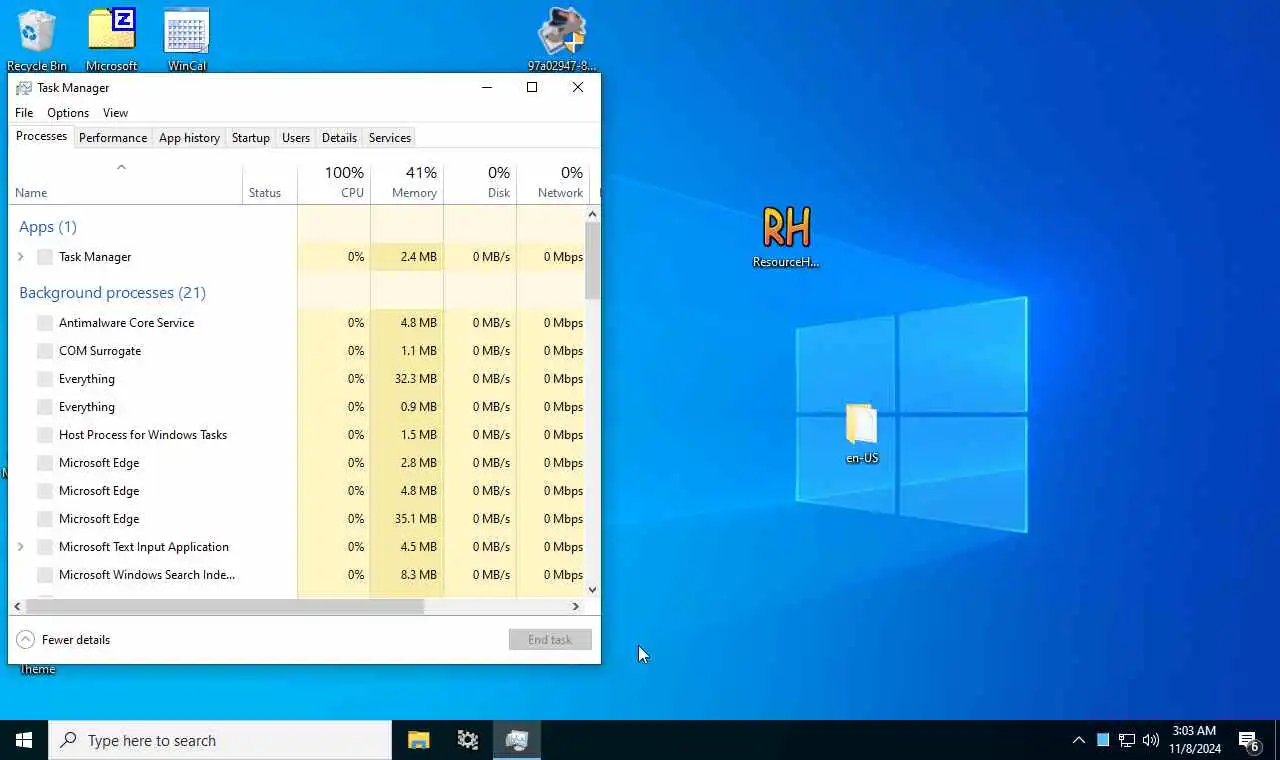Click the network icon in system tray

pos(1127,740)
